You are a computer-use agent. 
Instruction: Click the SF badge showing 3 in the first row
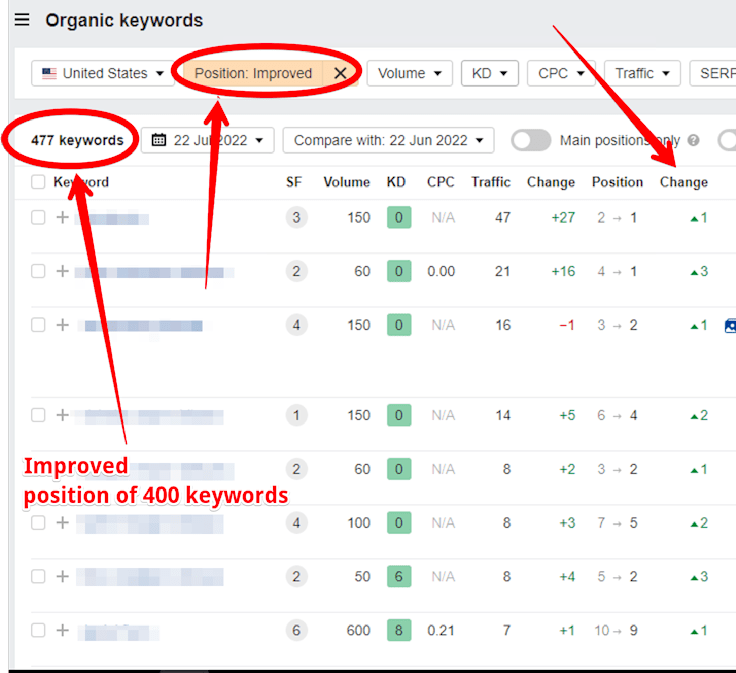pos(296,217)
